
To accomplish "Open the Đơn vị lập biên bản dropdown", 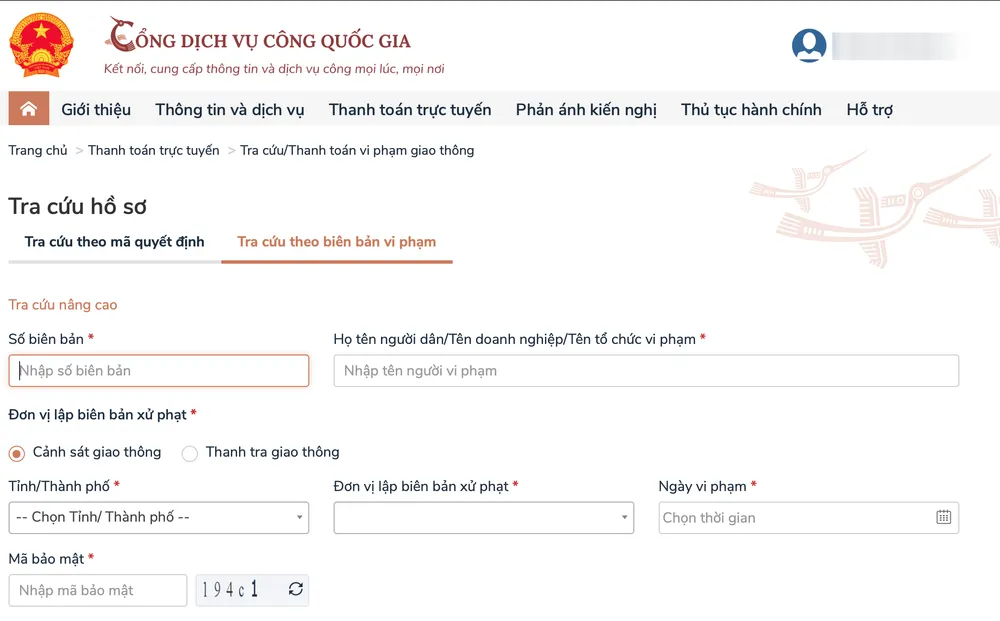I will [483, 517].
